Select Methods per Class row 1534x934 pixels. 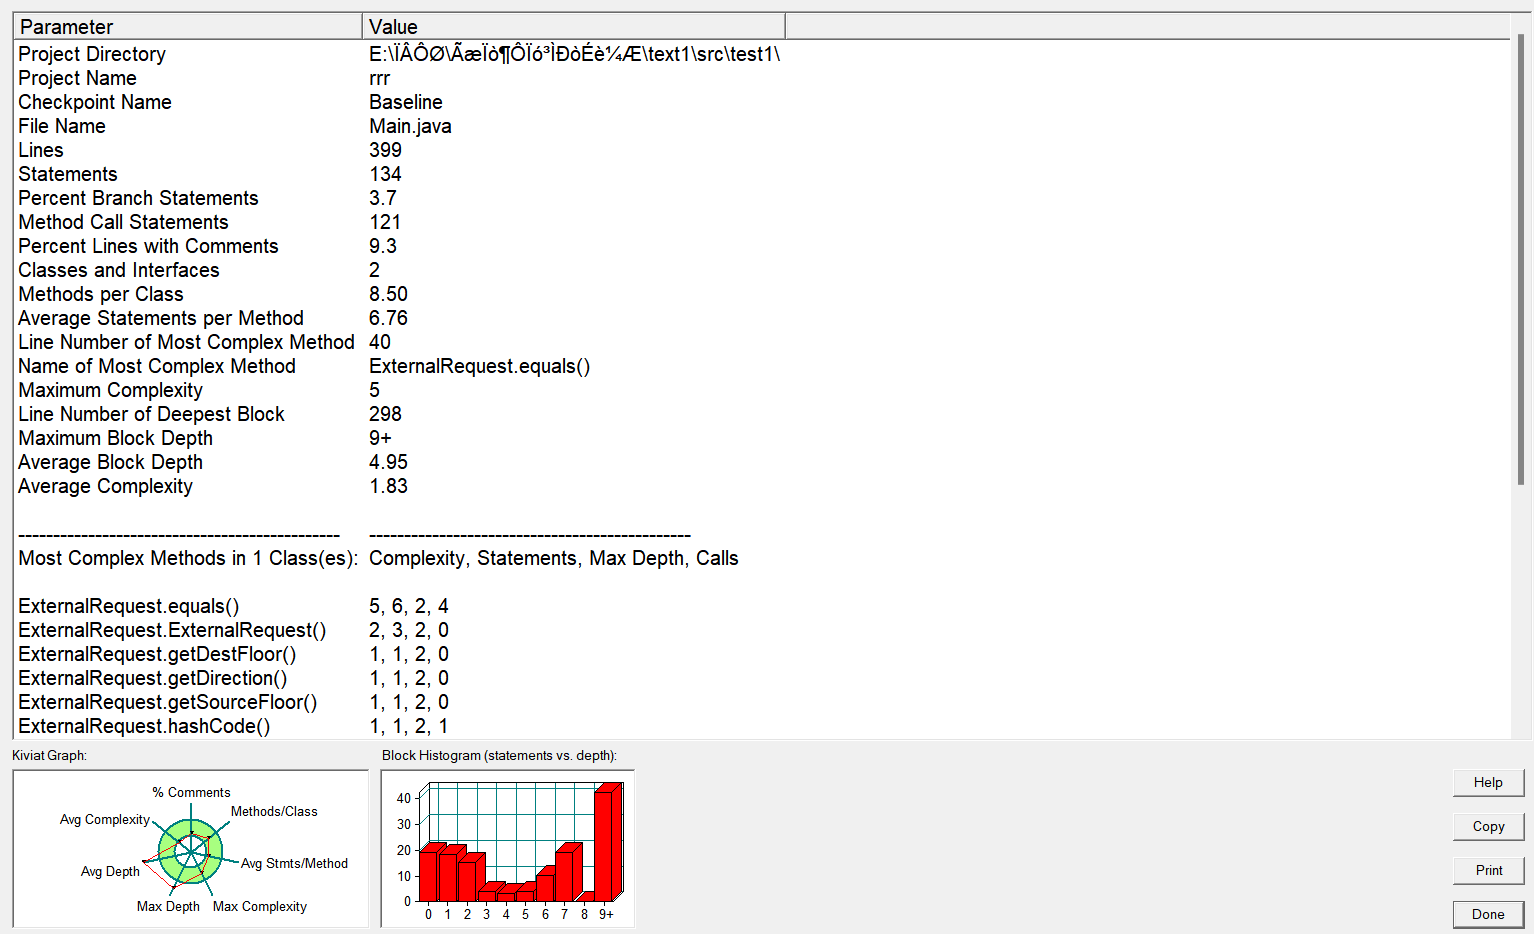click(762, 294)
